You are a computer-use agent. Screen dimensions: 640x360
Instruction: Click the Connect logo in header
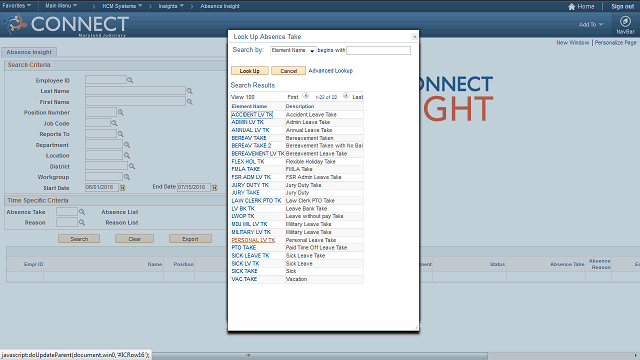tap(67, 24)
